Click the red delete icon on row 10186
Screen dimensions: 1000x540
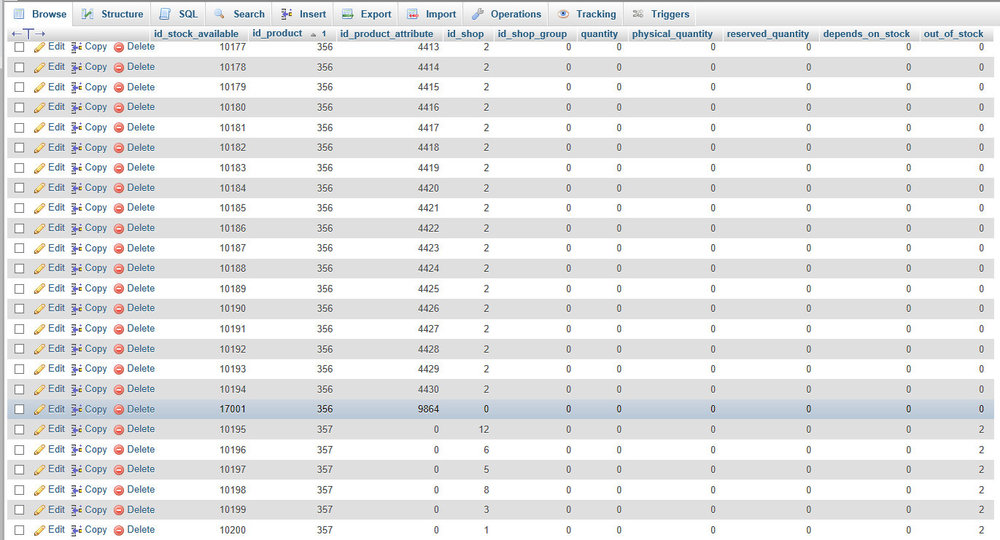(119, 228)
